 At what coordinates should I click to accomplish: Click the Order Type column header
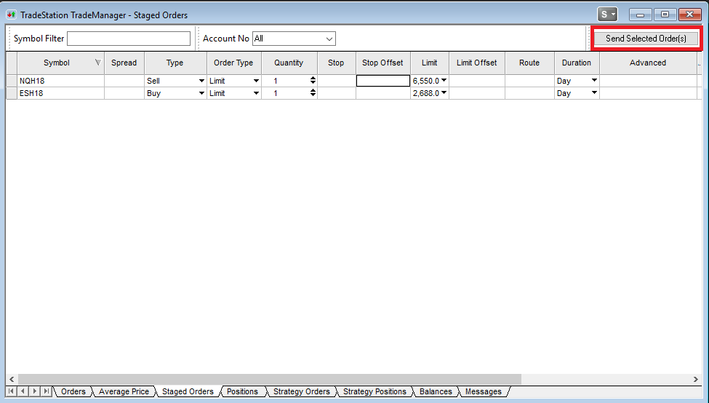234,63
